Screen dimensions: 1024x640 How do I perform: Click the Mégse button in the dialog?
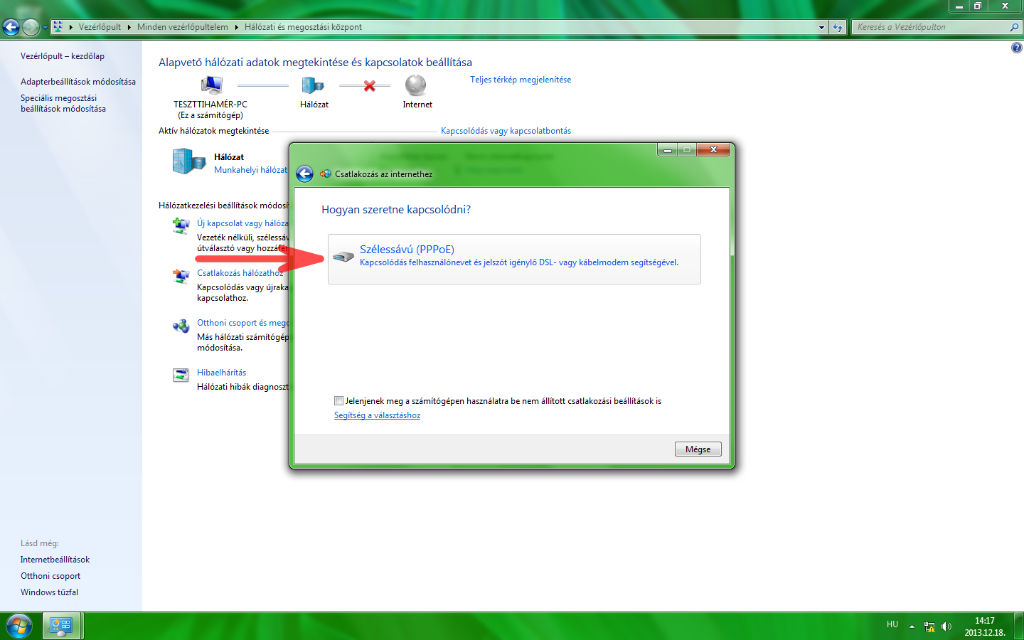[697, 448]
